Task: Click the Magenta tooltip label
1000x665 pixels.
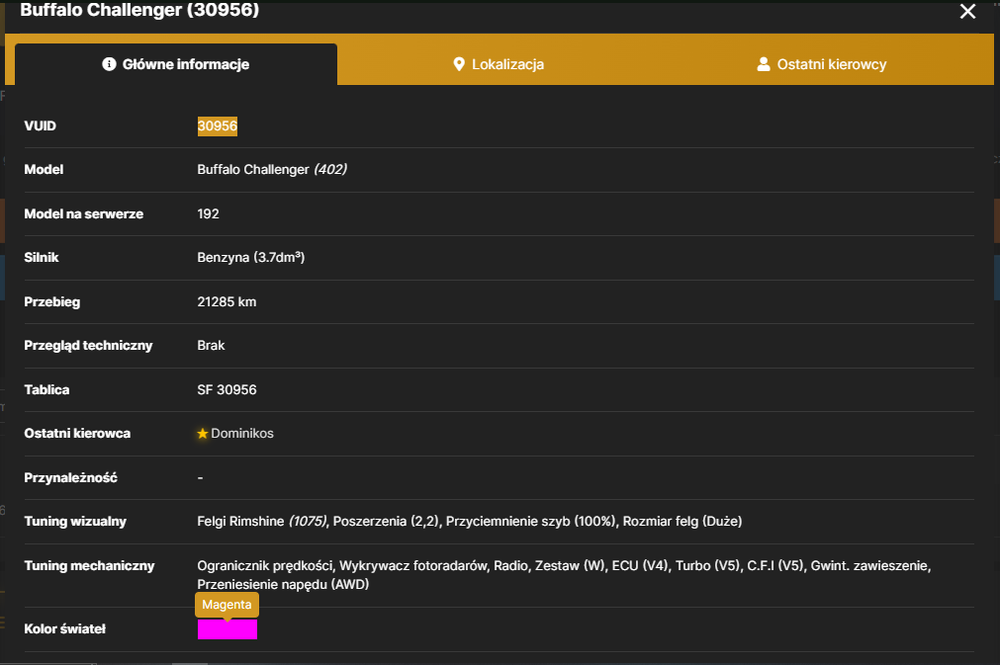Action: 226,604
